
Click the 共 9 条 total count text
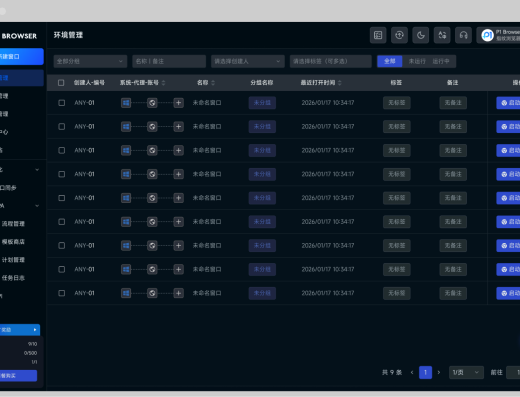pyautogui.click(x=392, y=372)
